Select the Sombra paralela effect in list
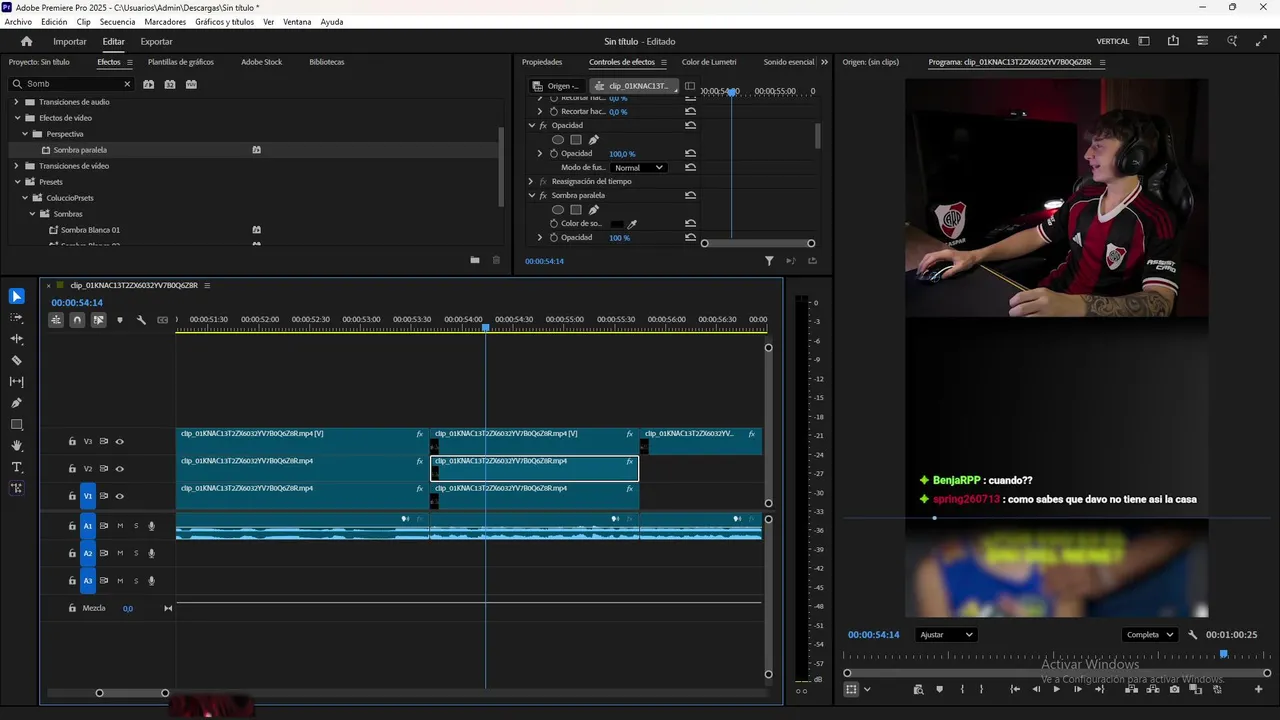The image size is (1280, 720). pos(80,150)
